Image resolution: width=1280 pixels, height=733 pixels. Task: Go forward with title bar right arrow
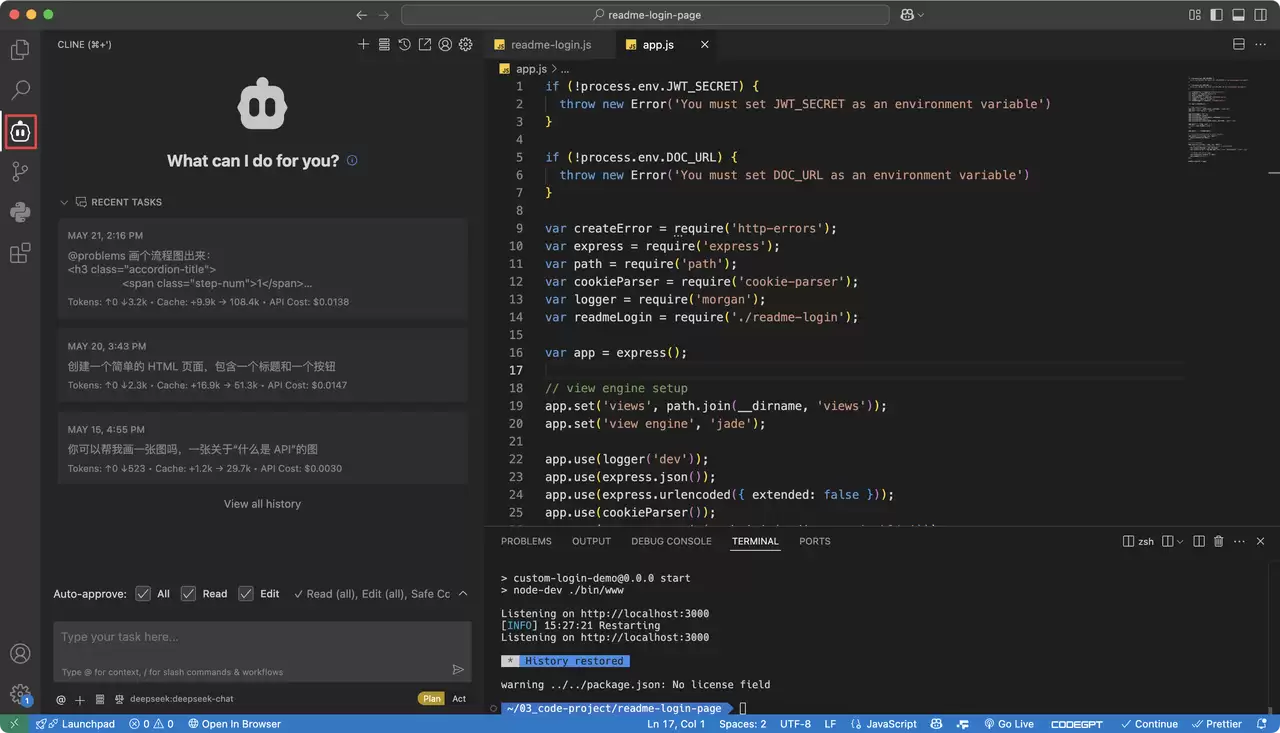[x=385, y=15]
